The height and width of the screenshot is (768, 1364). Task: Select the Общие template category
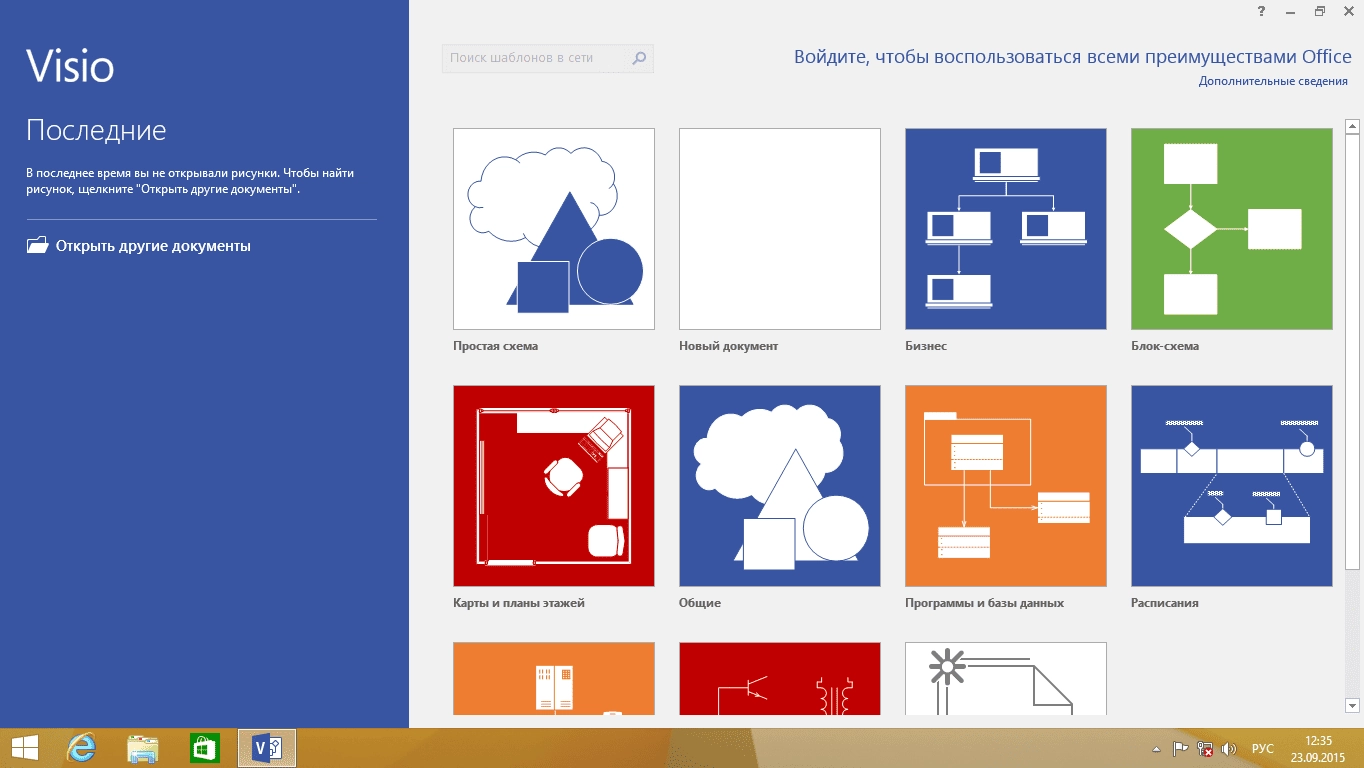click(x=780, y=486)
